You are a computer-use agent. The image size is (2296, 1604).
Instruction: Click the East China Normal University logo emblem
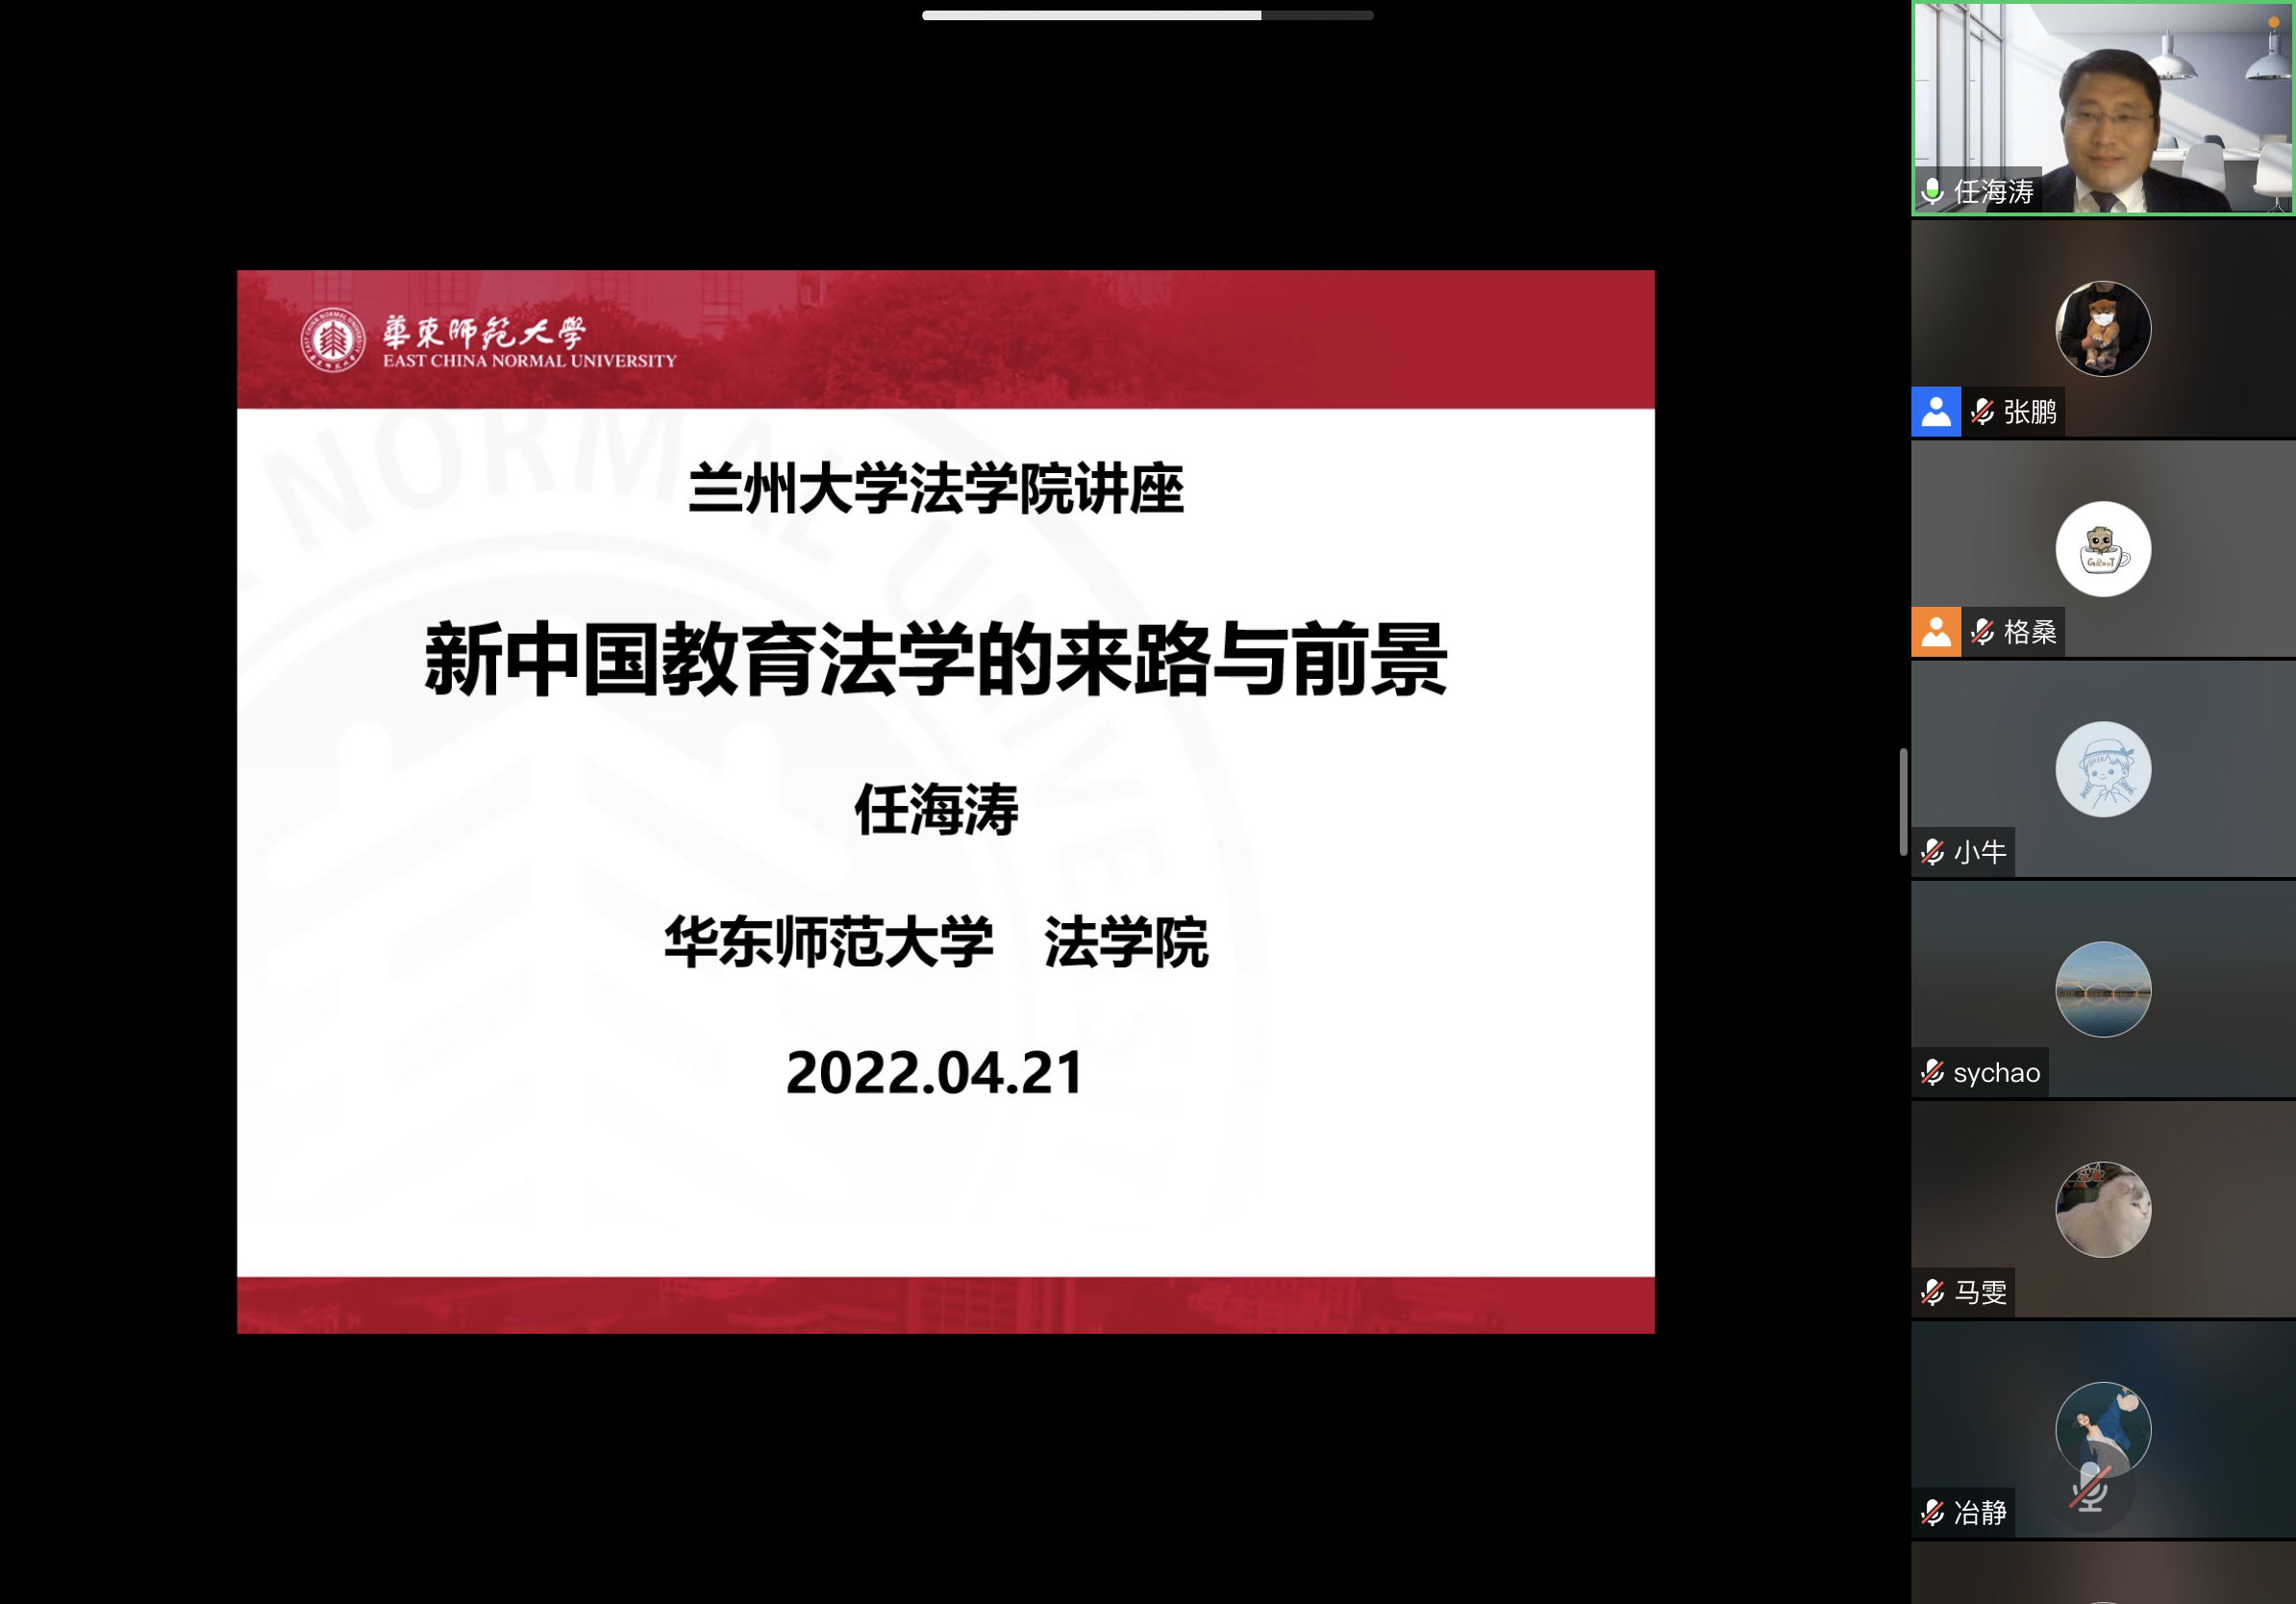point(333,340)
